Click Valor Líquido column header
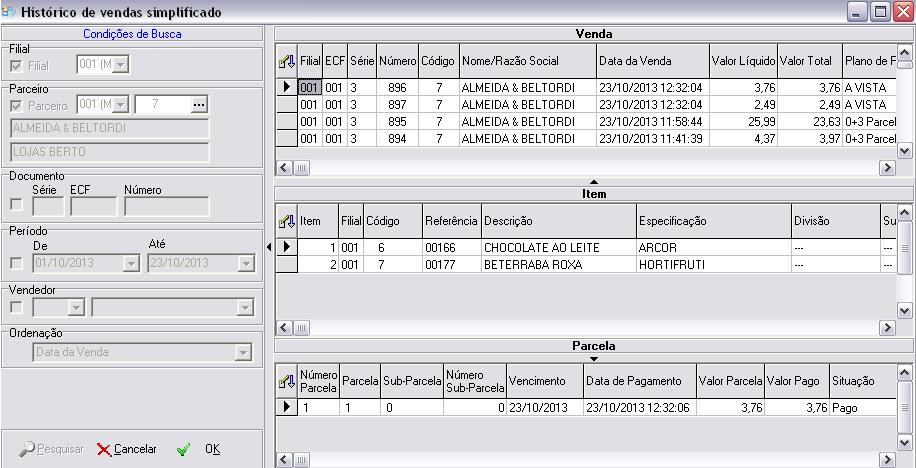This screenshot has width=916, height=468. pos(743,61)
